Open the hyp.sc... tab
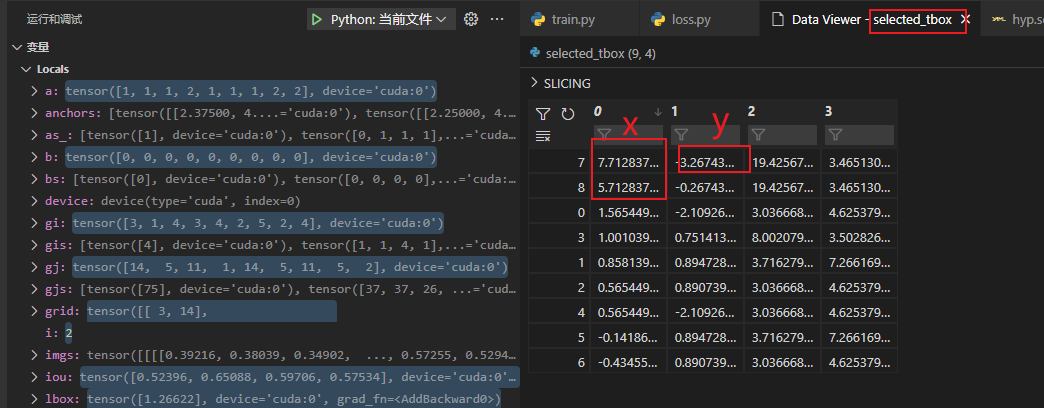Viewport: 1044px width, 408px height. (1012, 19)
